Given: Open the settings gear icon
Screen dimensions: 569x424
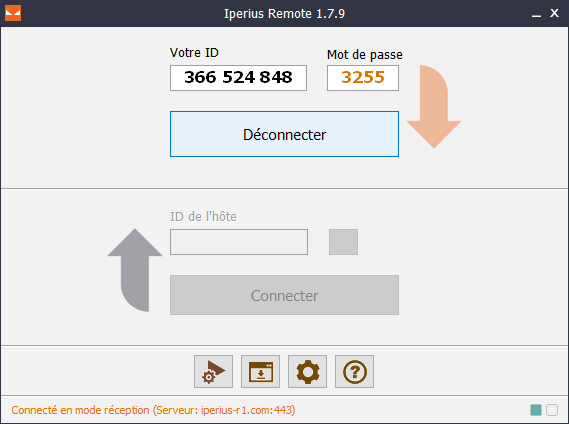Looking at the screenshot, I should tap(307, 371).
